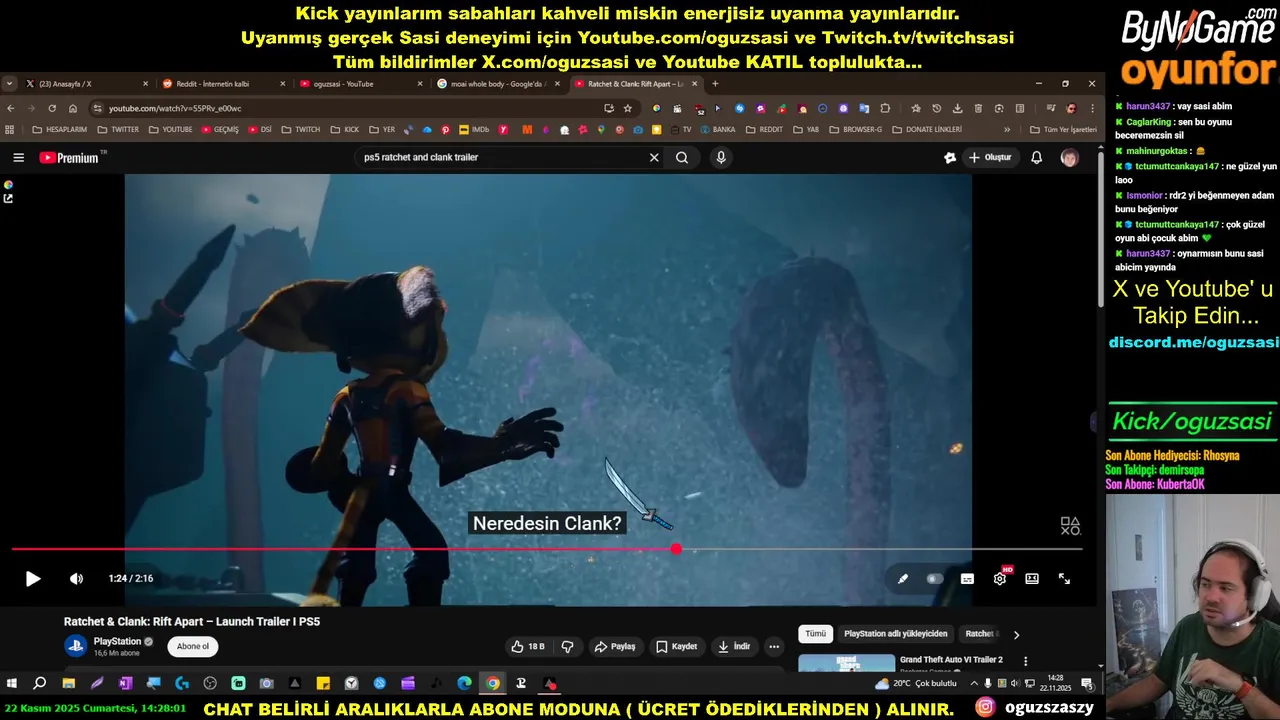Open a new browser tab
The height and width of the screenshot is (720, 1280).
715,84
